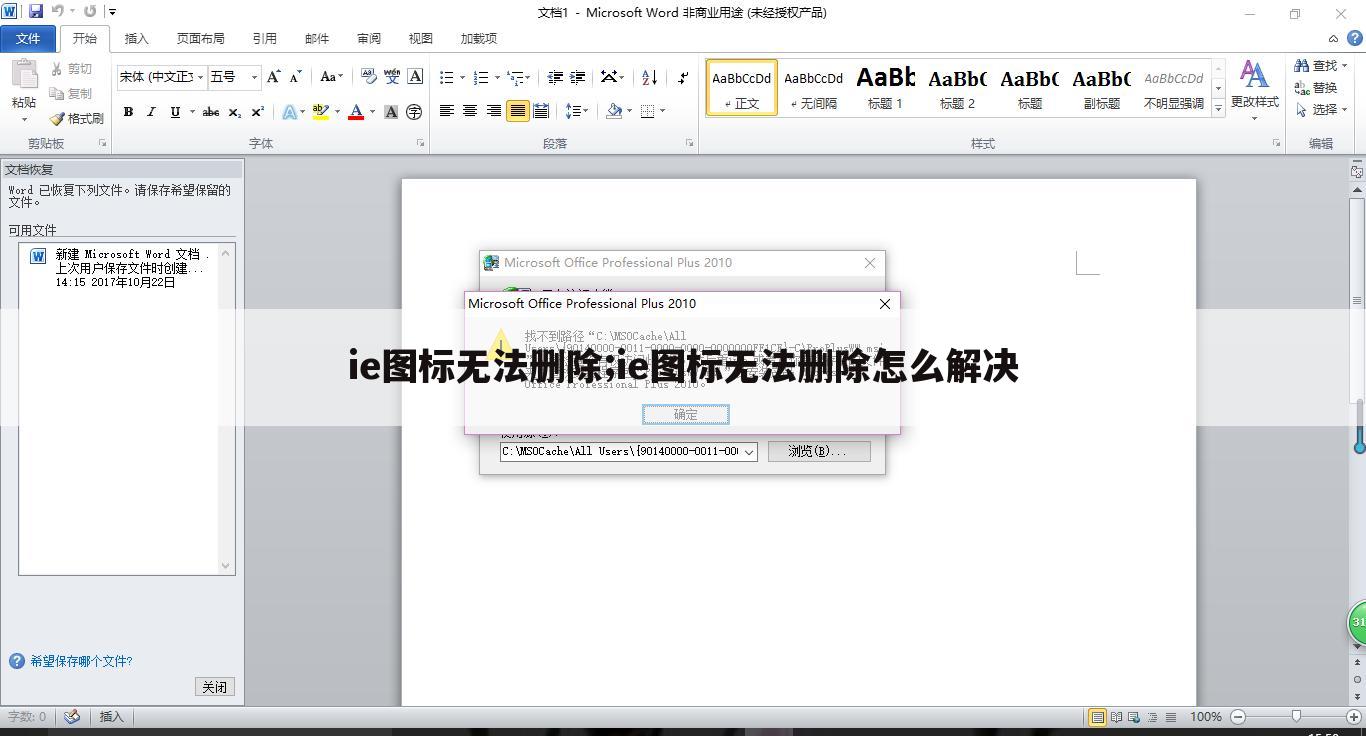Apply the No Spacing (无间隔) style
1366x736 pixels.
pos(813,88)
